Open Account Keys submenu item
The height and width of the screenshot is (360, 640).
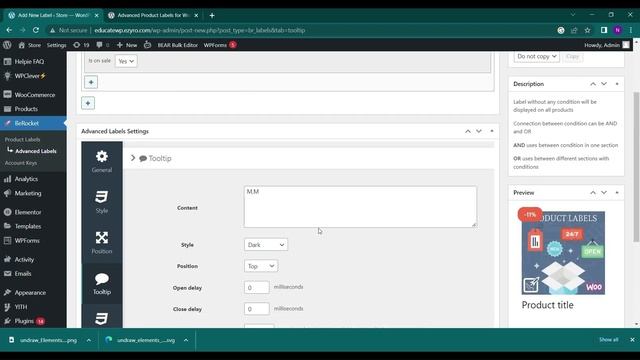point(21,163)
